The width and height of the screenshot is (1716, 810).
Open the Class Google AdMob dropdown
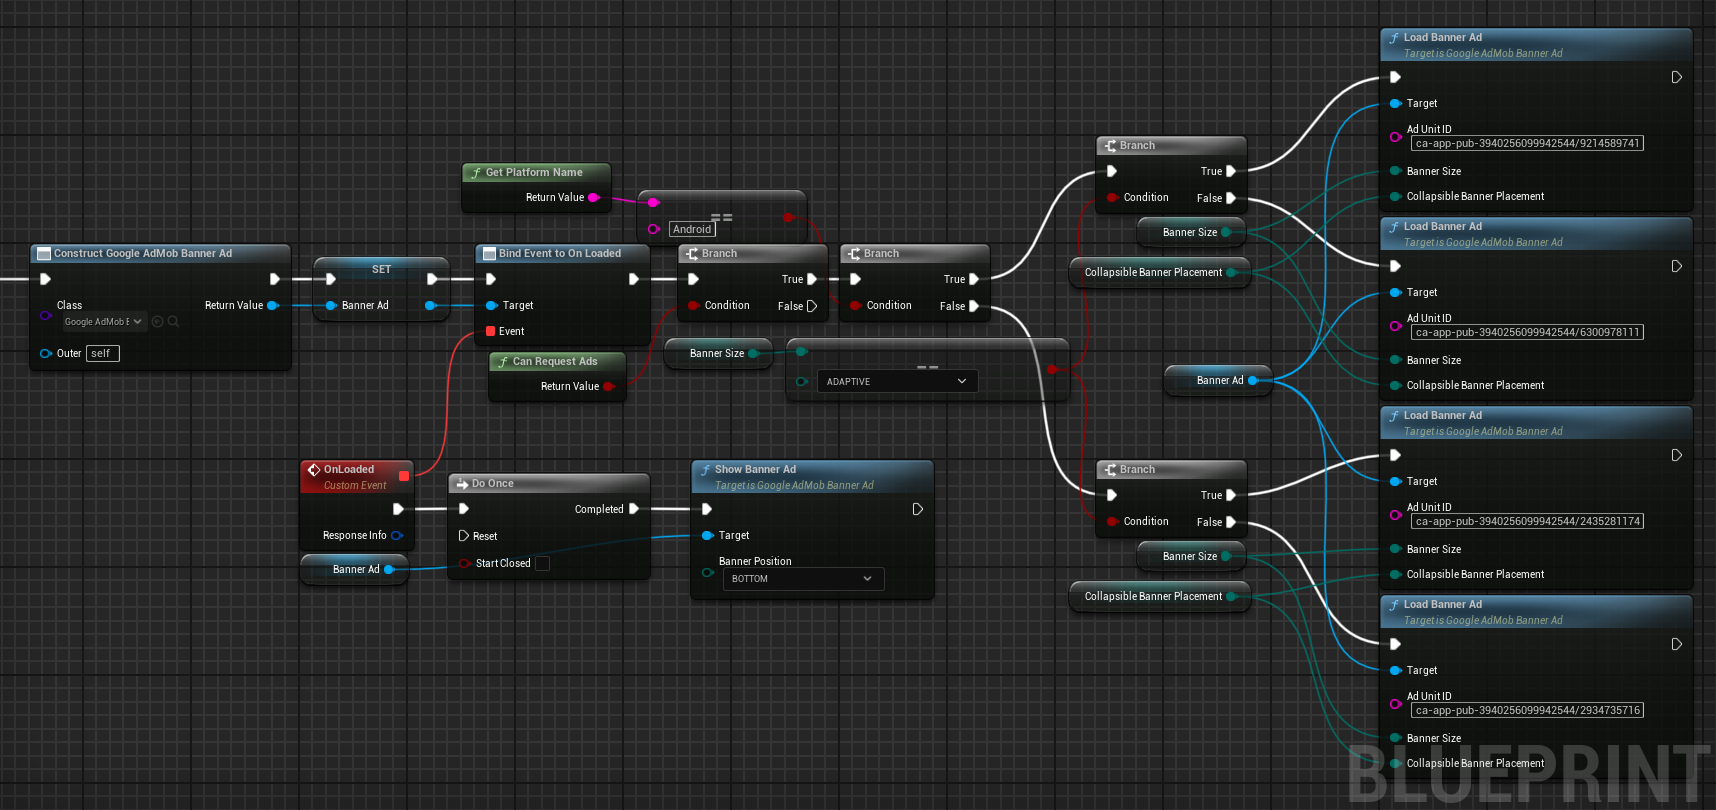tap(103, 322)
